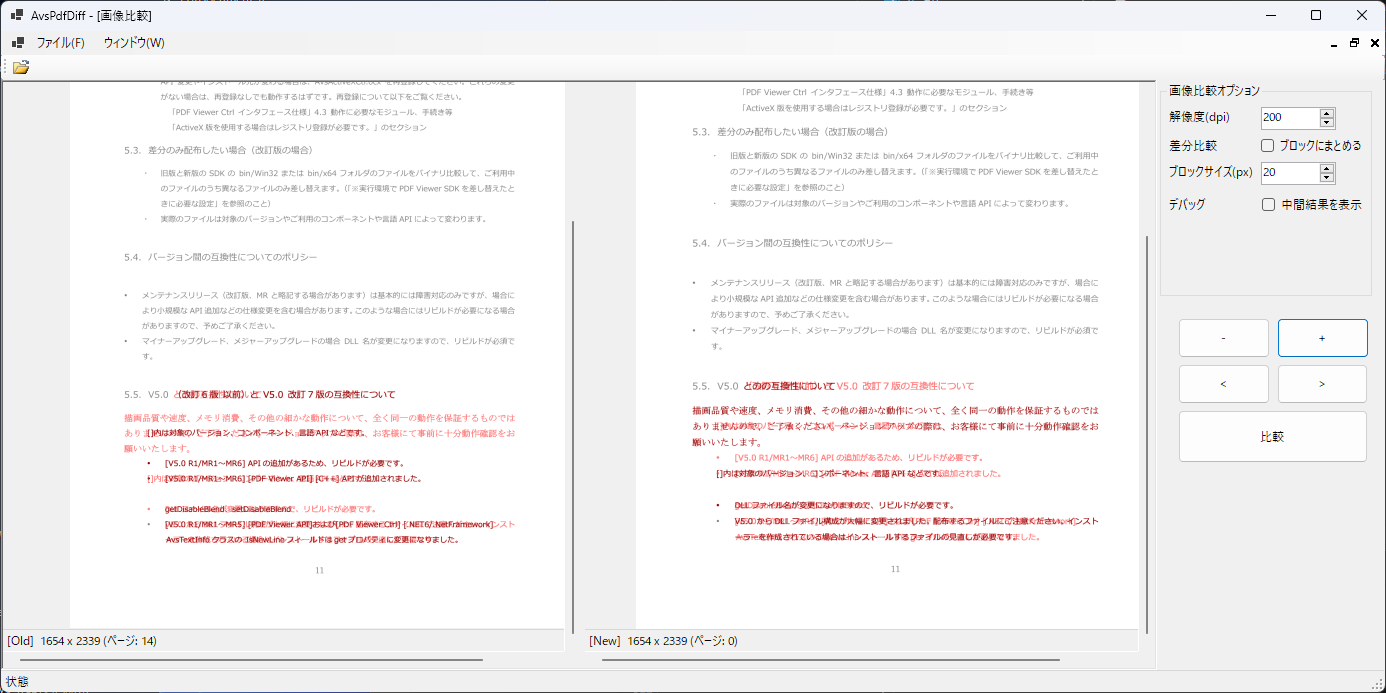Go to next page with the > button
Viewport: 1386px width, 693px height.
1322,384
